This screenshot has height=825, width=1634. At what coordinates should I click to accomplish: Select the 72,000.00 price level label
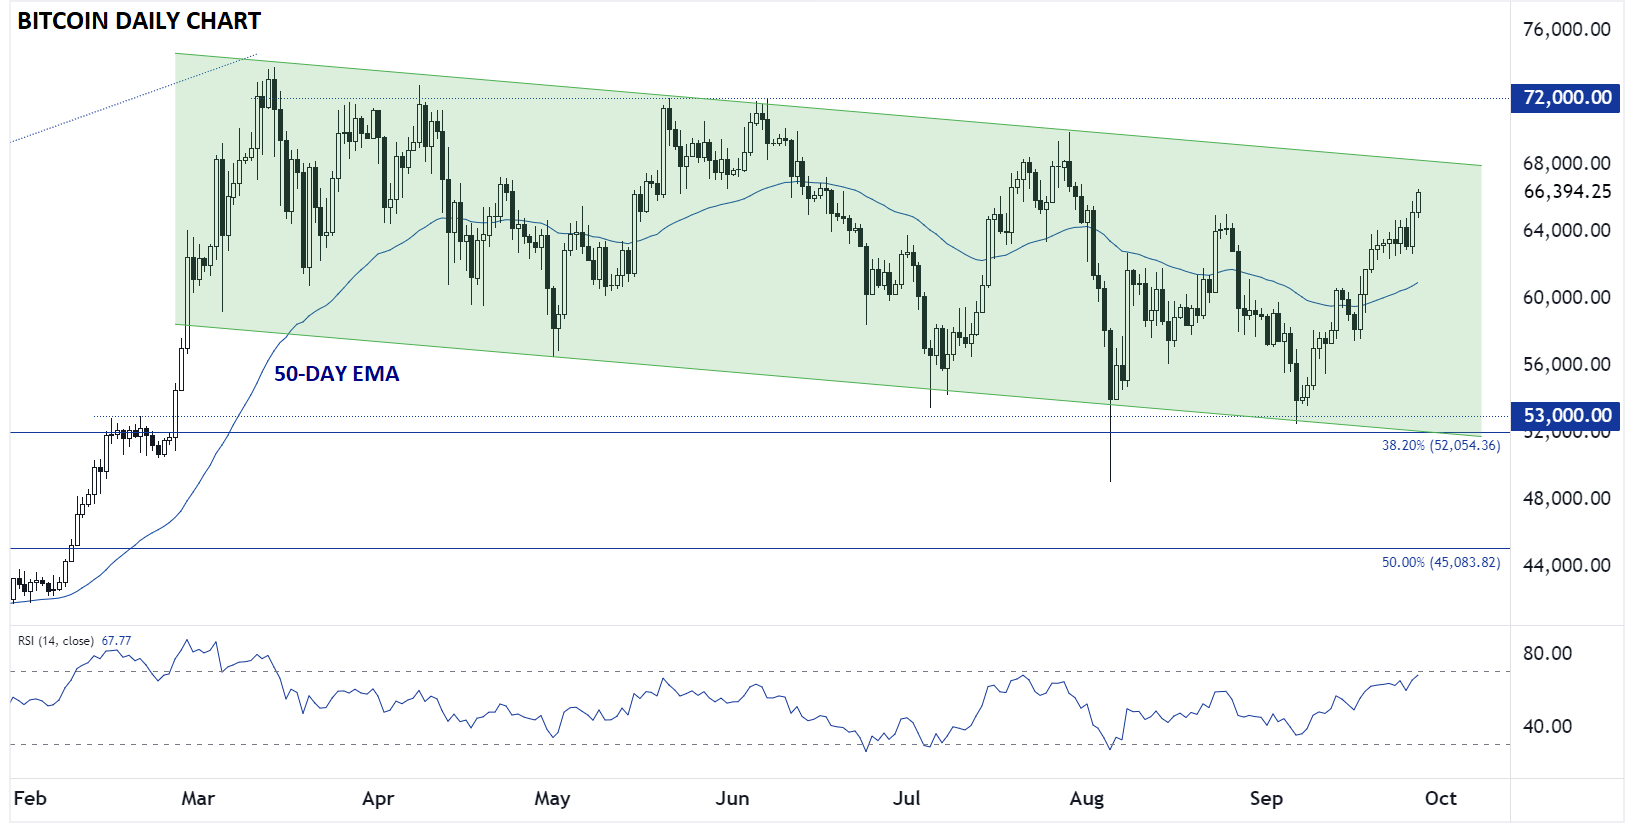[x=1565, y=98]
